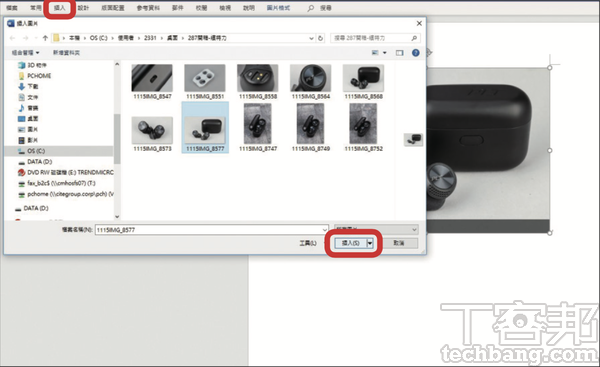Click the small earbuds preview thumbnail beside dialog

pyautogui.click(x=413, y=139)
